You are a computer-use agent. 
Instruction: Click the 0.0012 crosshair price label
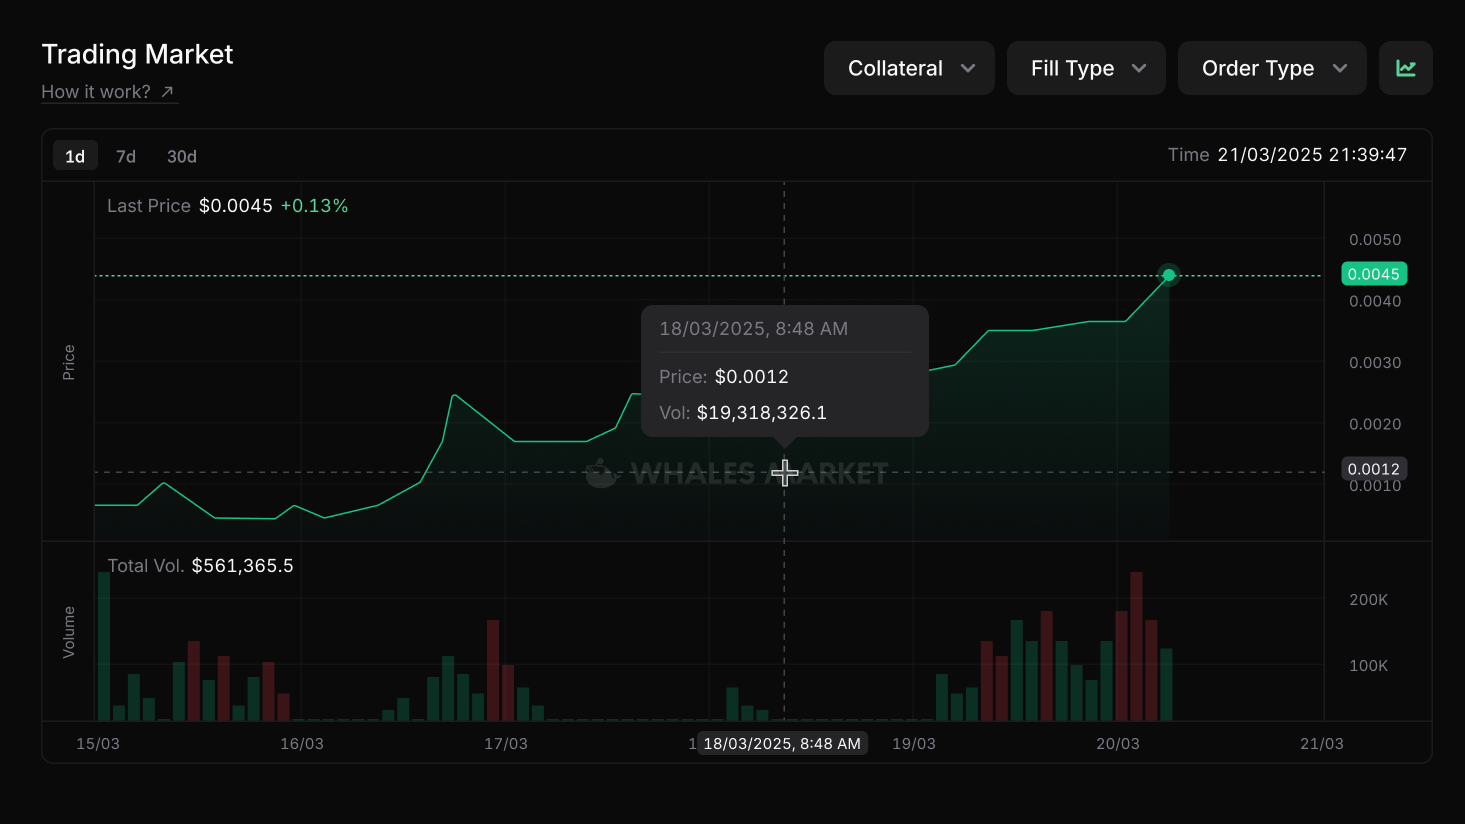pos(1374,469)
